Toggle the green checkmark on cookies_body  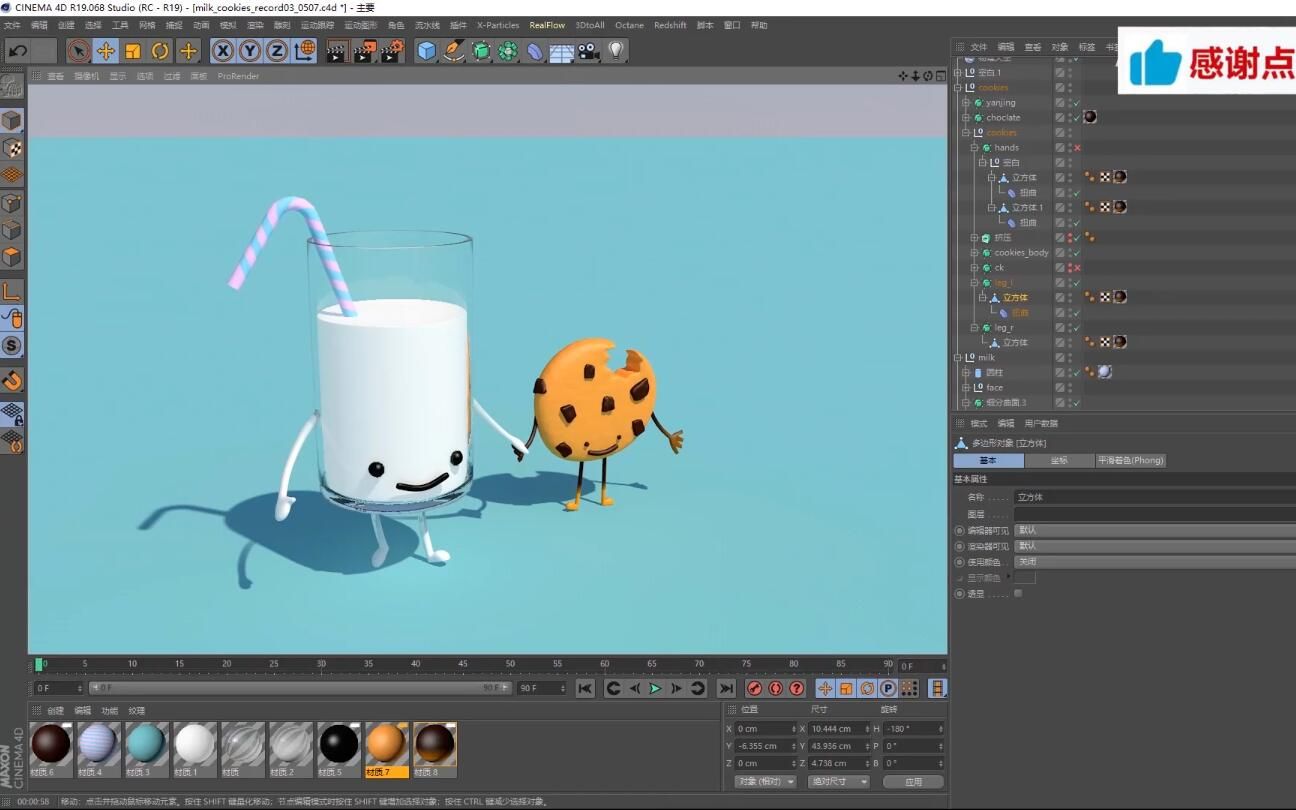click(1076, 253)
